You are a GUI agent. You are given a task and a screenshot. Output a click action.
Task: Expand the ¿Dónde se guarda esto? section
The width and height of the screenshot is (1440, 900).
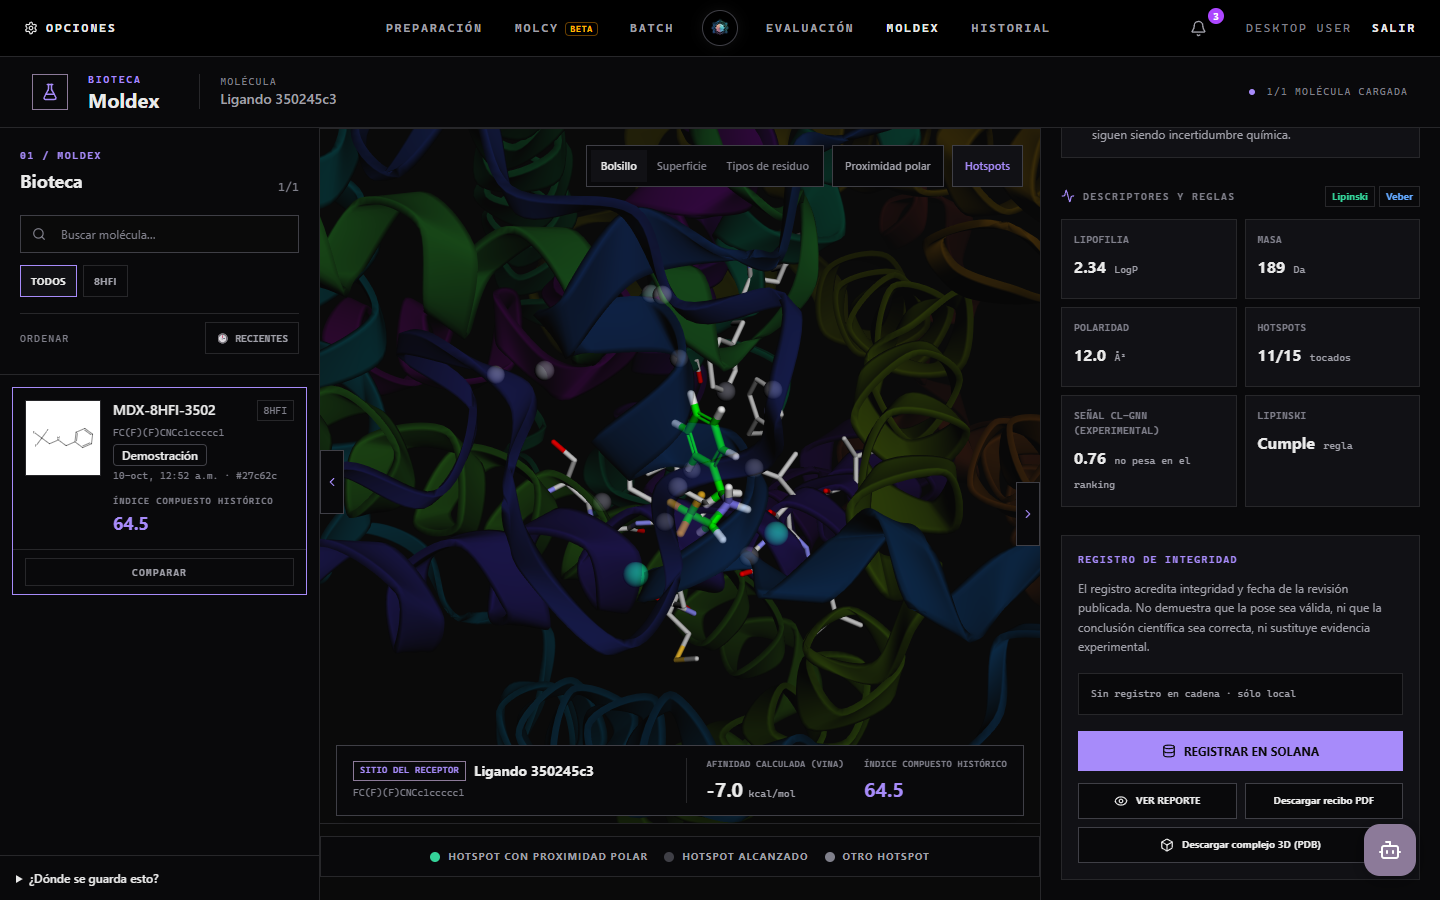click(x=88, y=879)
